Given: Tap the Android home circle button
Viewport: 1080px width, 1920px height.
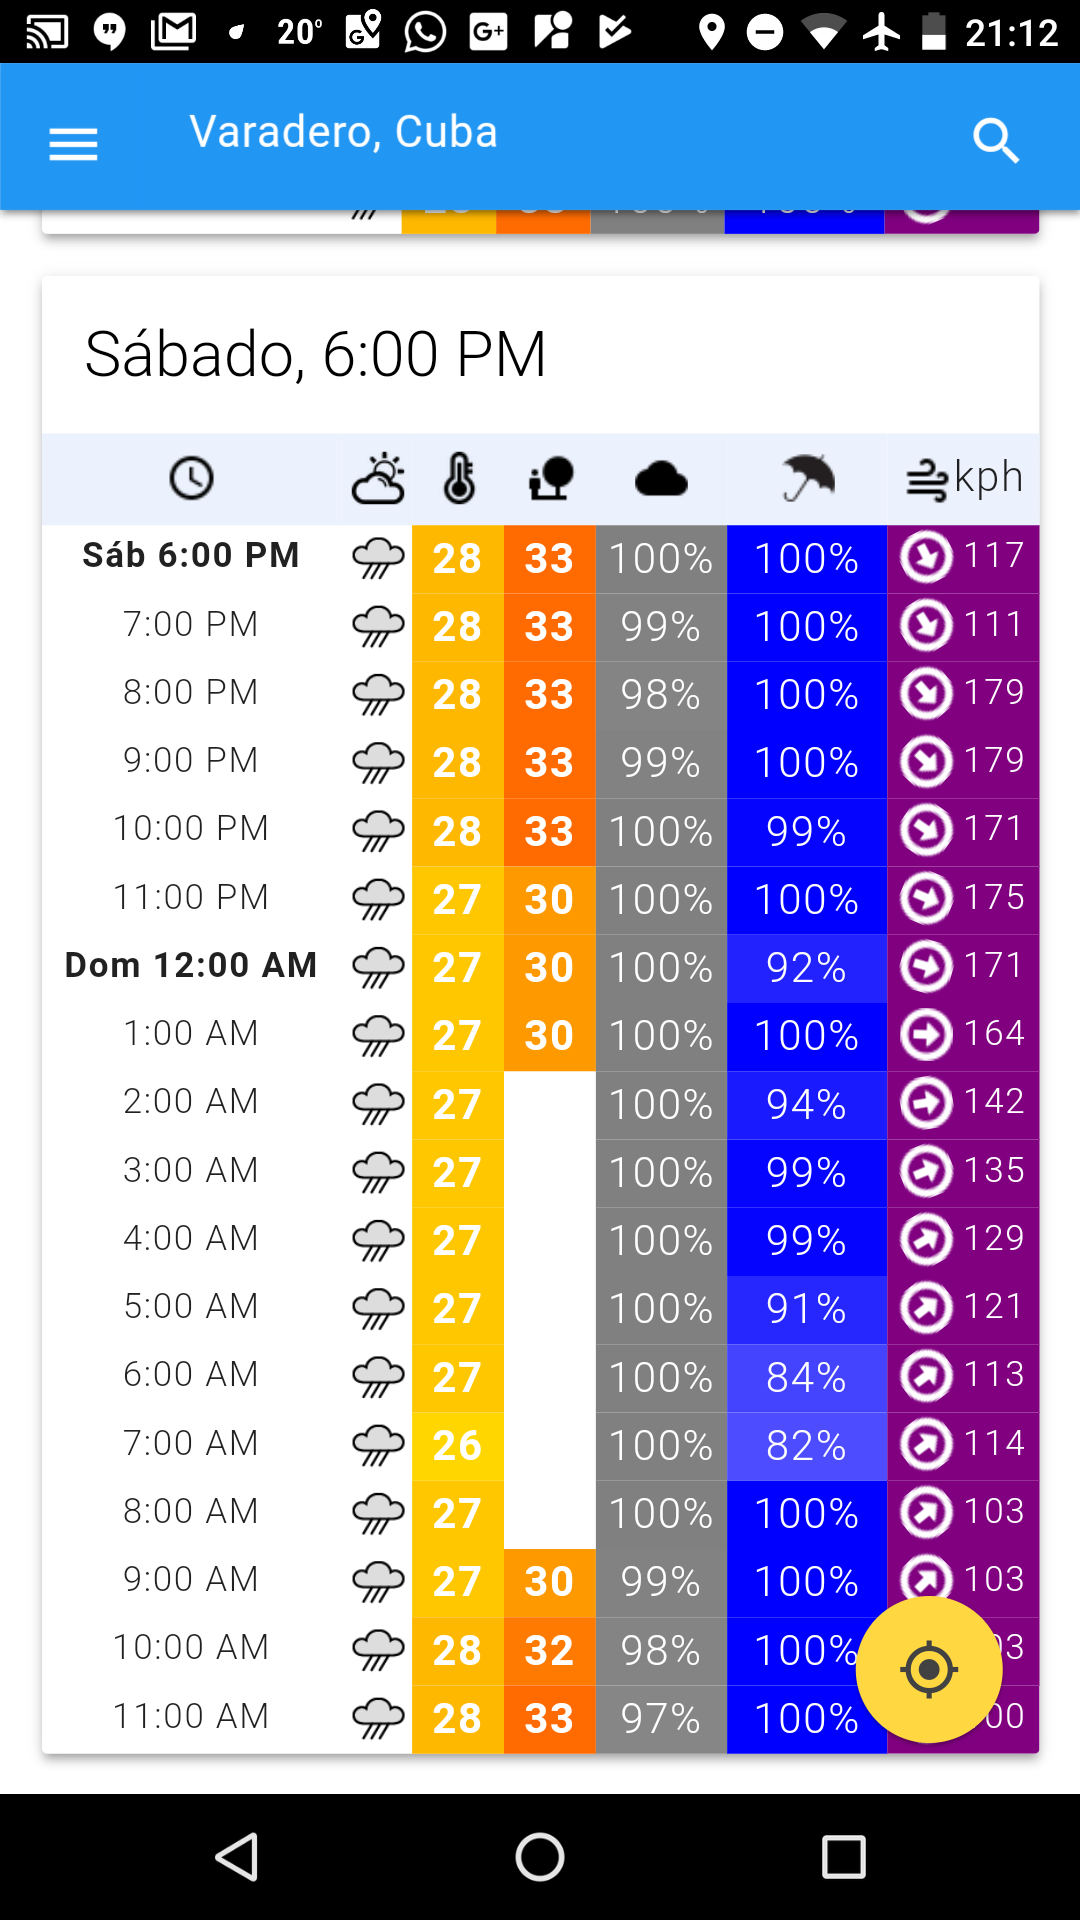Looking at the screenshot, I should click(x=540, y=1857).
